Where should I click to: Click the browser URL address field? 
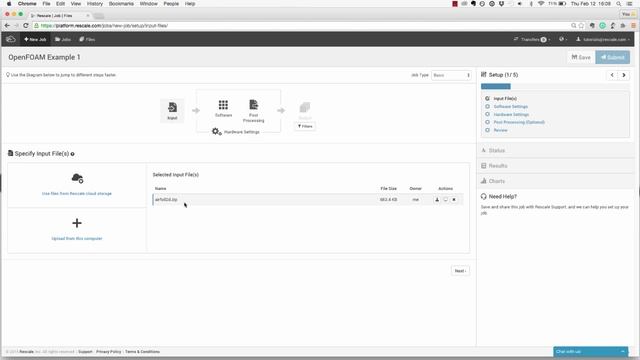[302, 25]
